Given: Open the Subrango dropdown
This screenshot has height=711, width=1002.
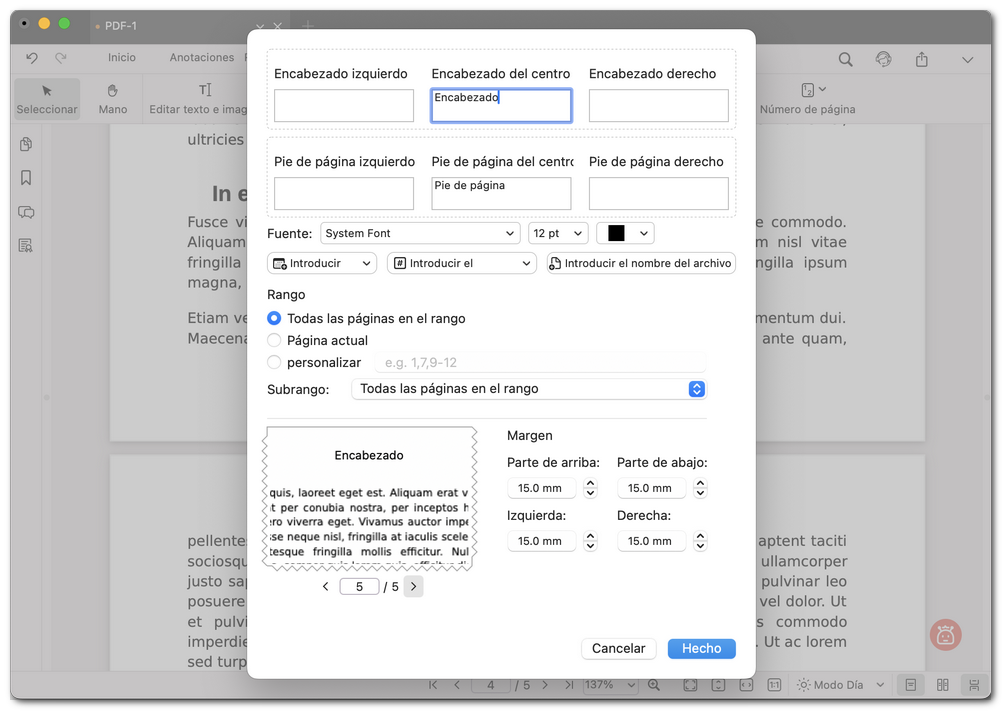Looking at the screenshot, I should tap(529, 389).
